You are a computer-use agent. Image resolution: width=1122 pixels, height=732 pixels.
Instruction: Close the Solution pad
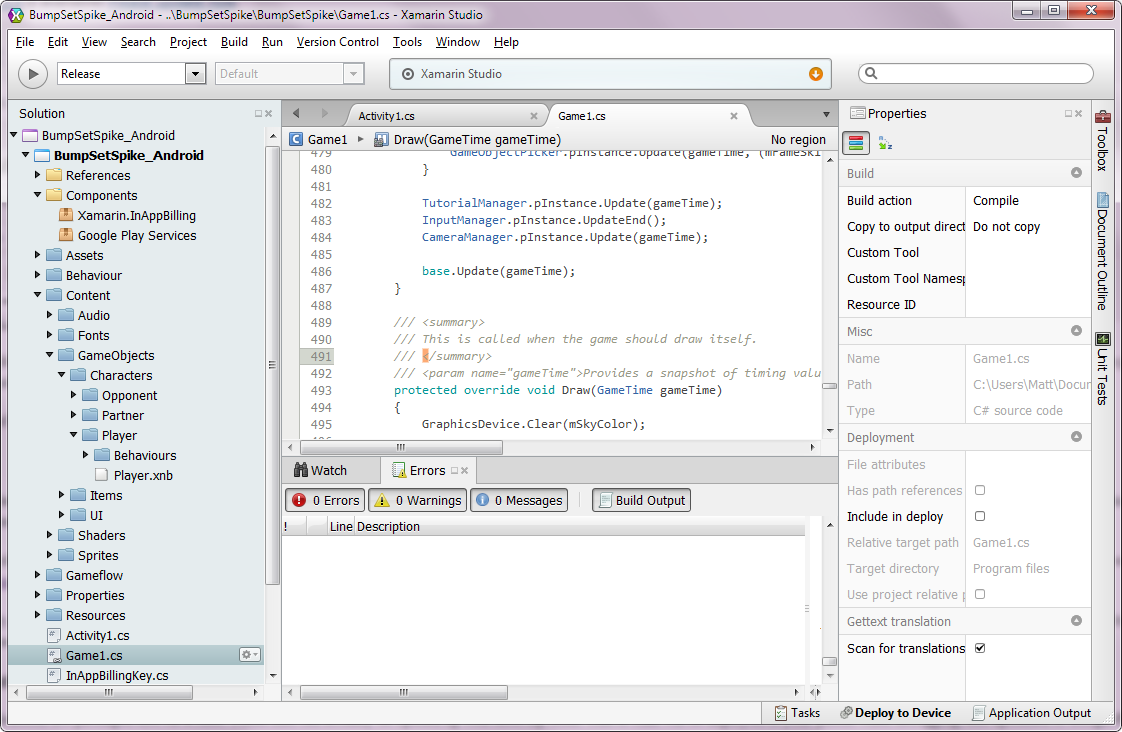(269, 114)
